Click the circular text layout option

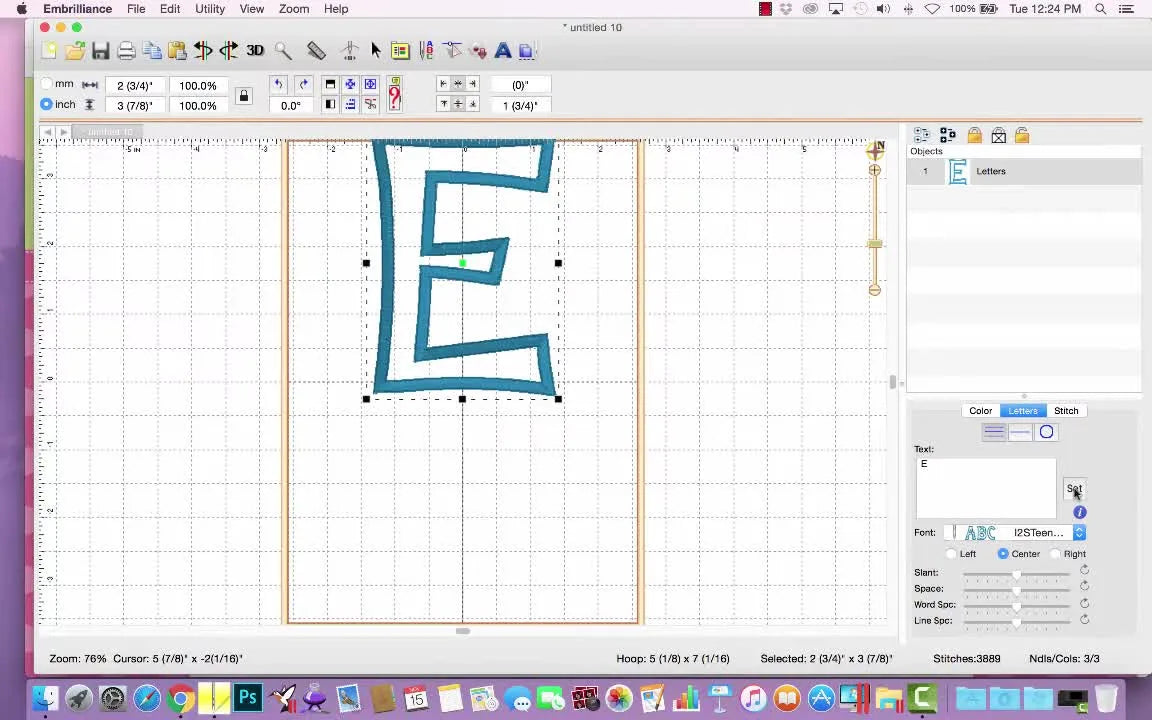coord(1046,431)
